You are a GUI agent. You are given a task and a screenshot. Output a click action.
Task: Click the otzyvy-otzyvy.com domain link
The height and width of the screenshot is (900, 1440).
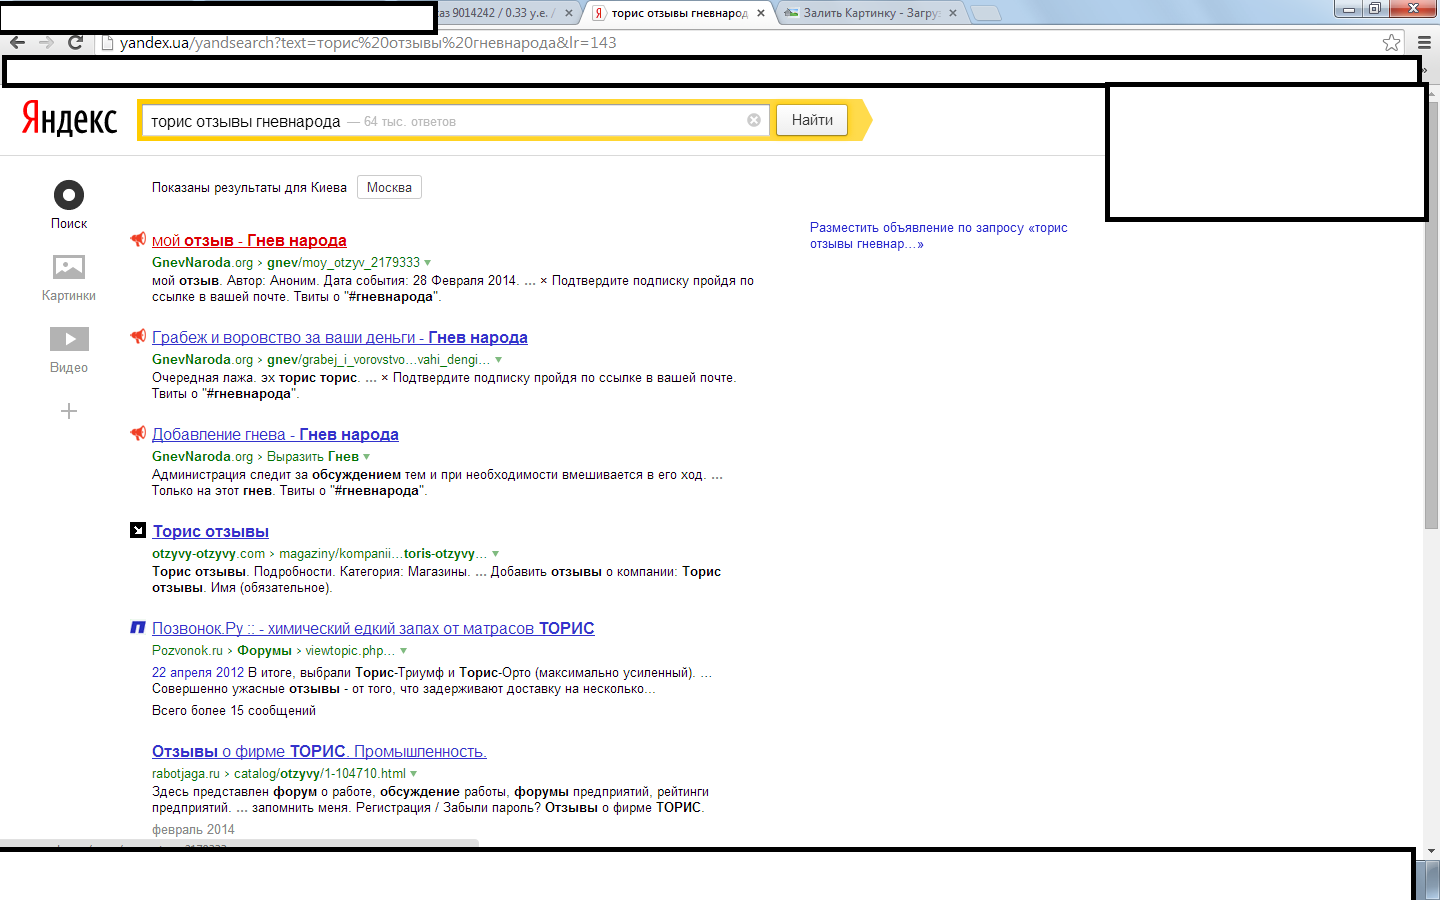(x=208, y=553)
